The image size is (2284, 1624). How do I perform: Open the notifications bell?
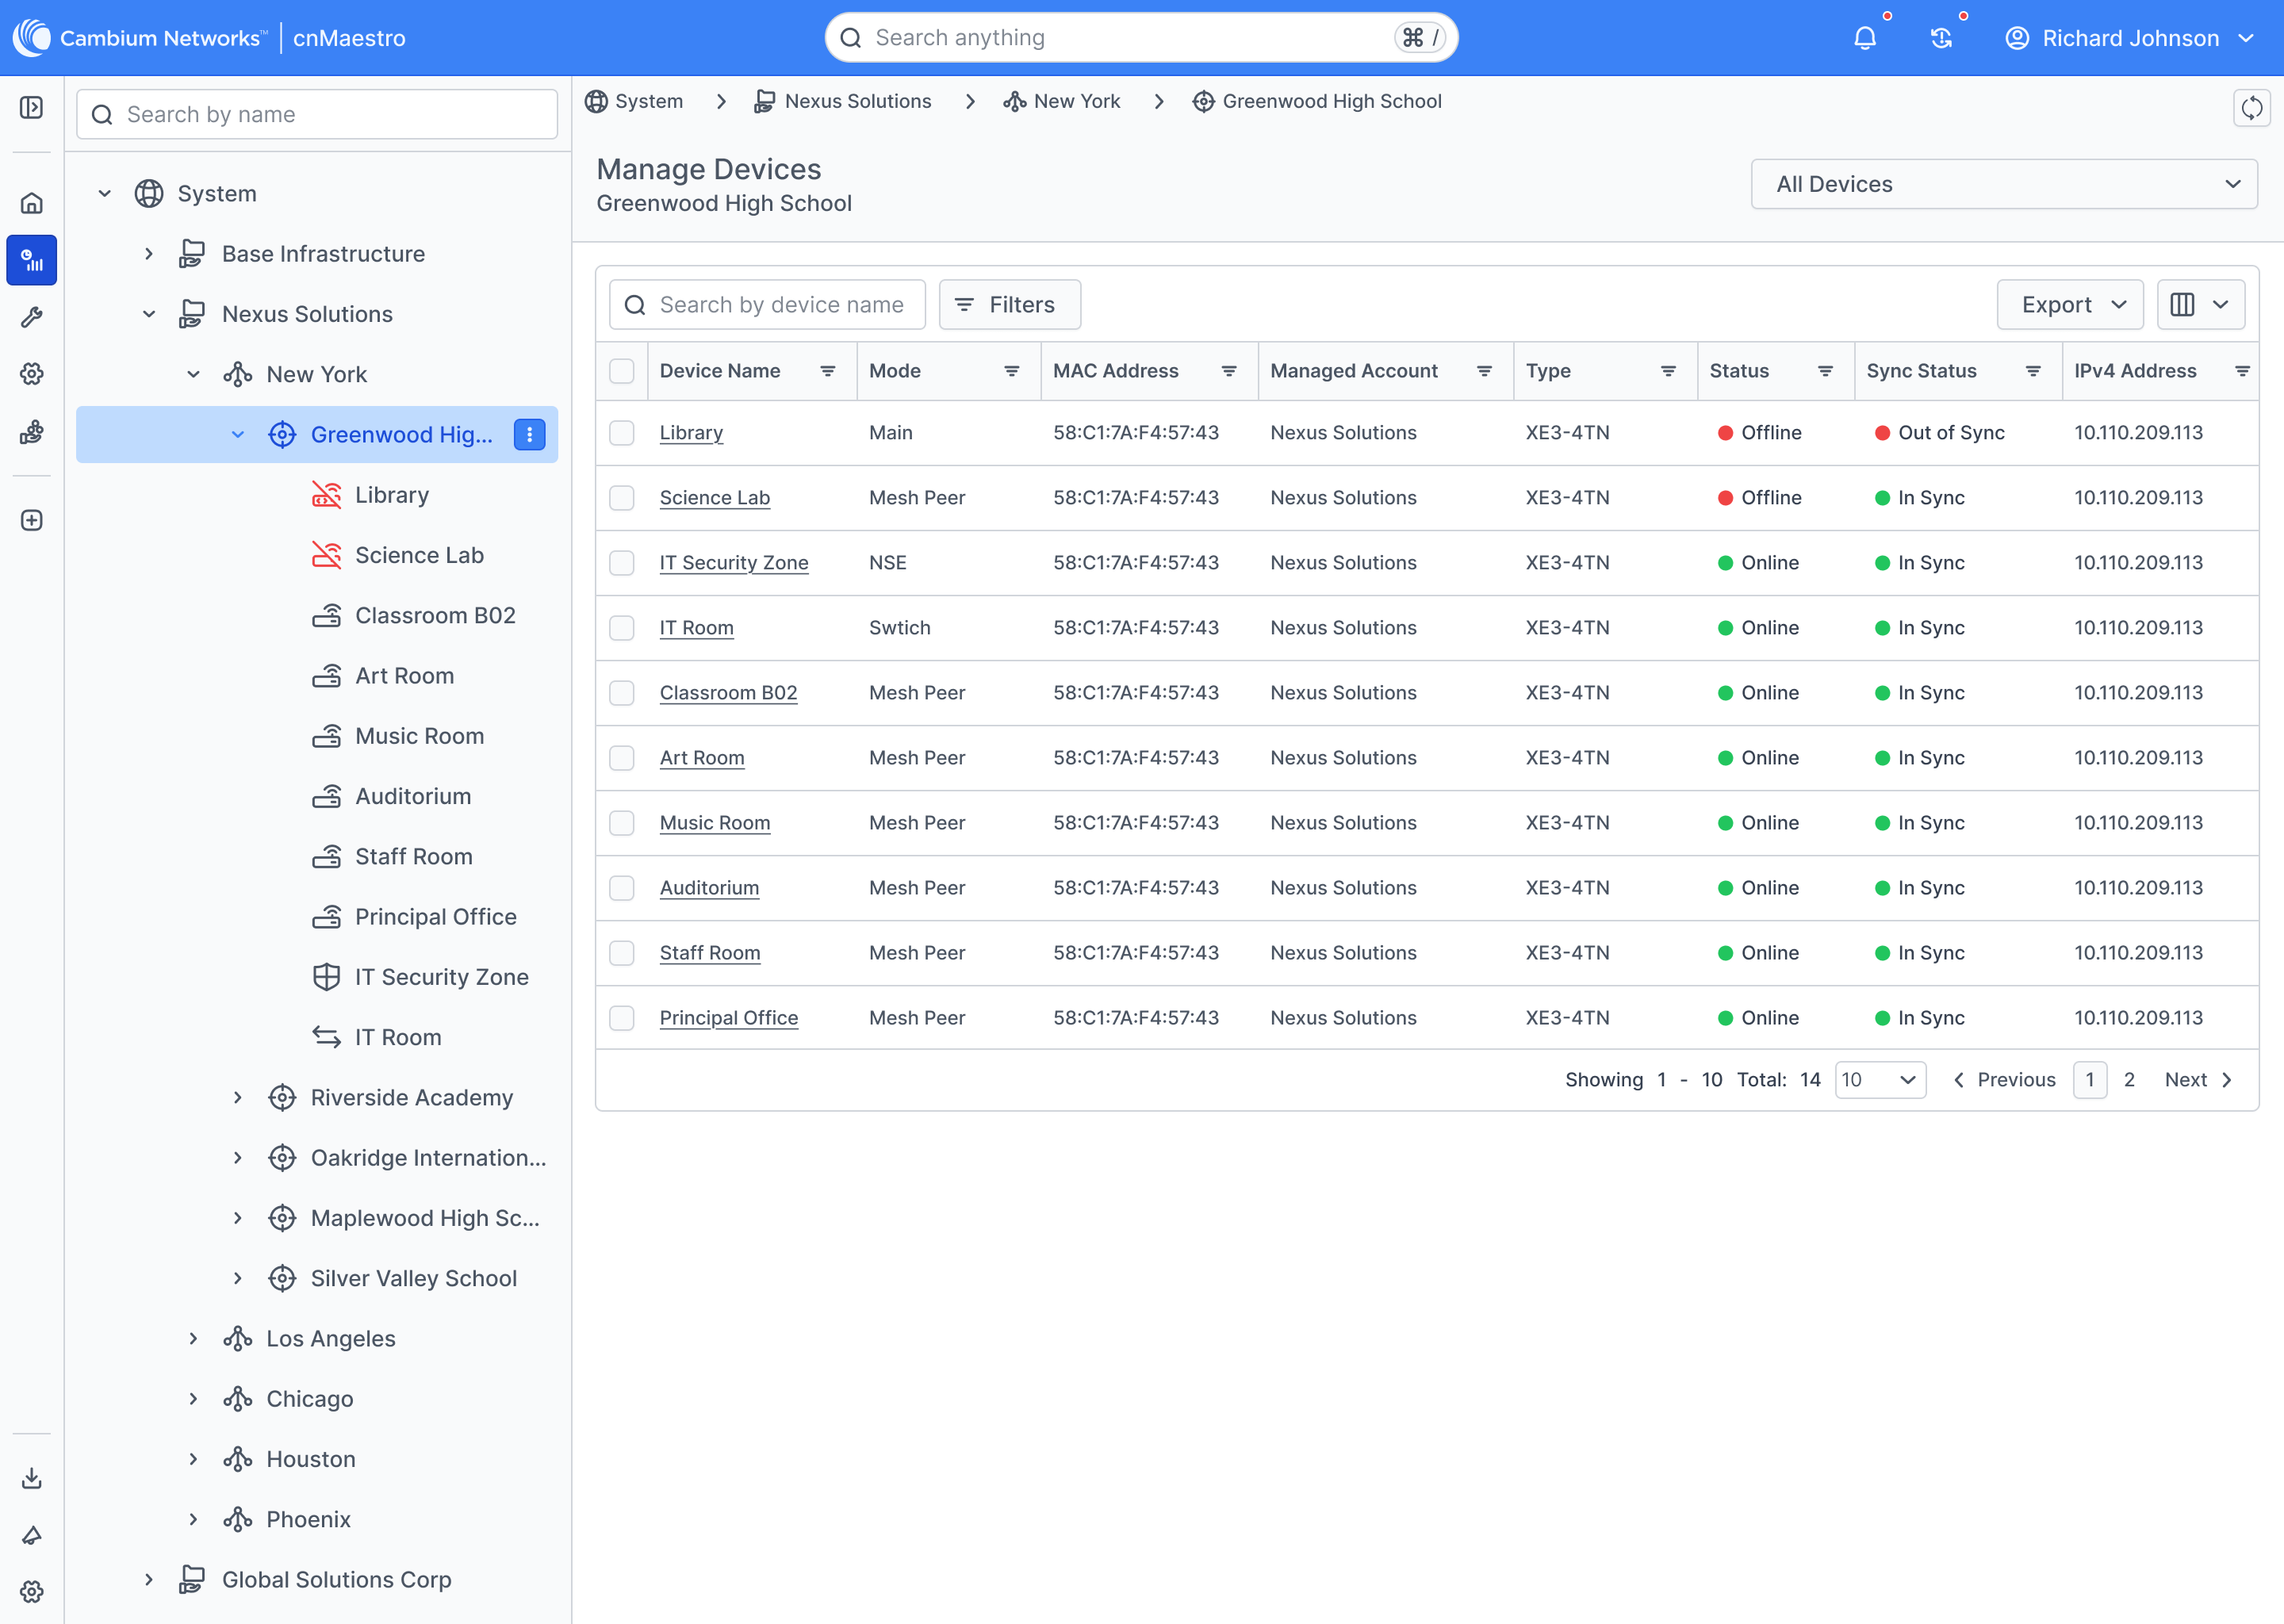(1864, 38)
